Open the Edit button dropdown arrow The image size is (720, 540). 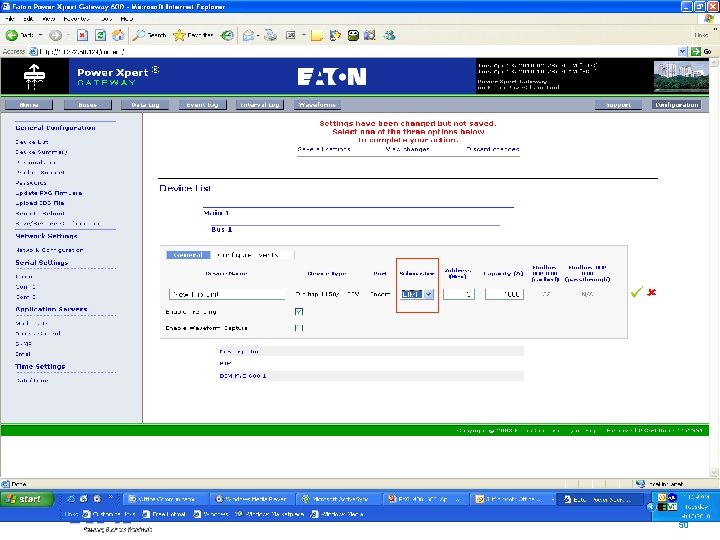[304, 35]
